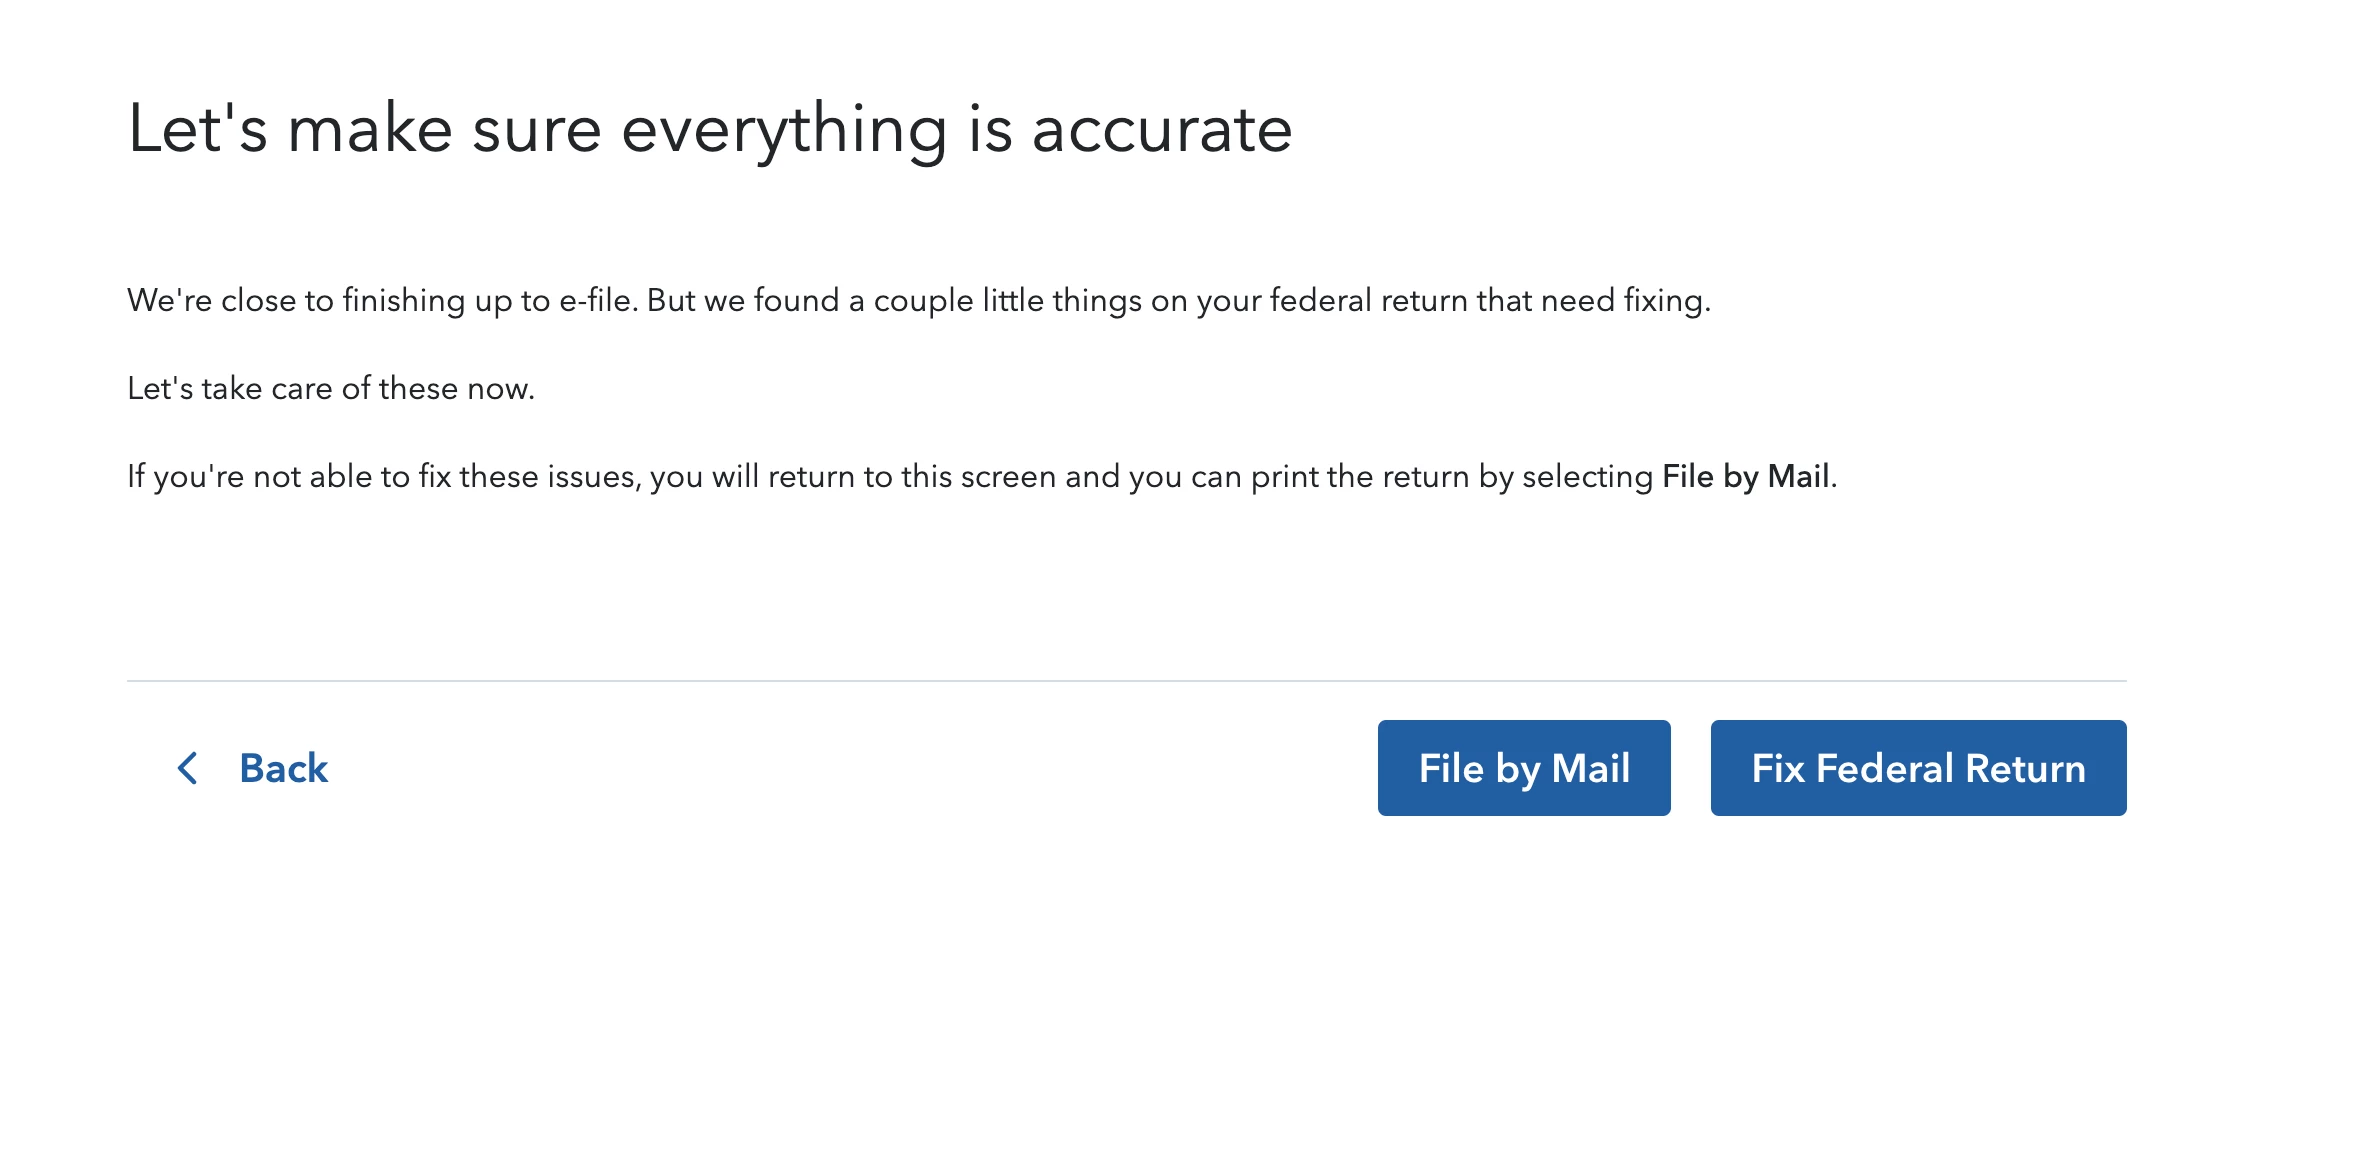2366x1152 pixels.
Task: Click the word 'e-file' in the body text
Action: [x=598, y=300]
